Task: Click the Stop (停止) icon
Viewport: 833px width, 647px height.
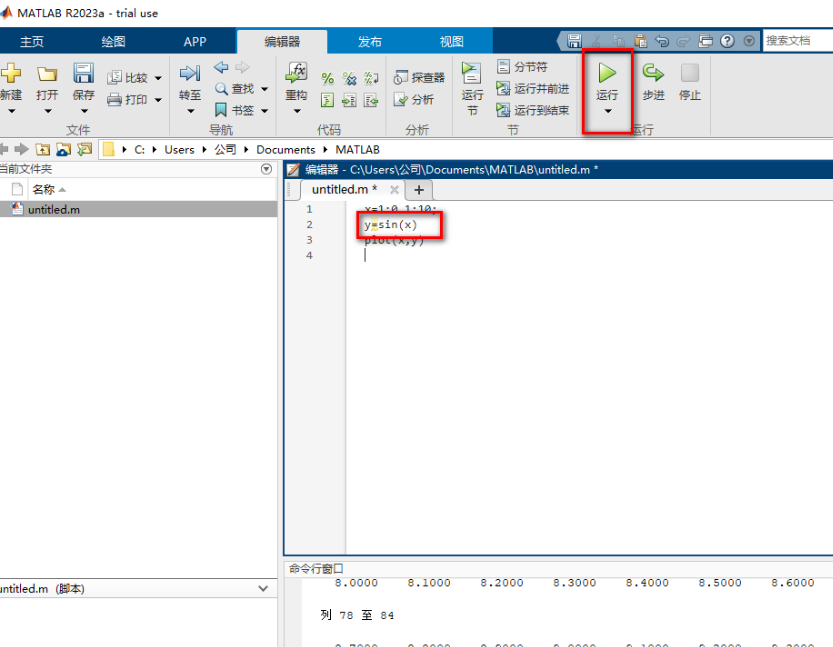Action: click(690, 73)
